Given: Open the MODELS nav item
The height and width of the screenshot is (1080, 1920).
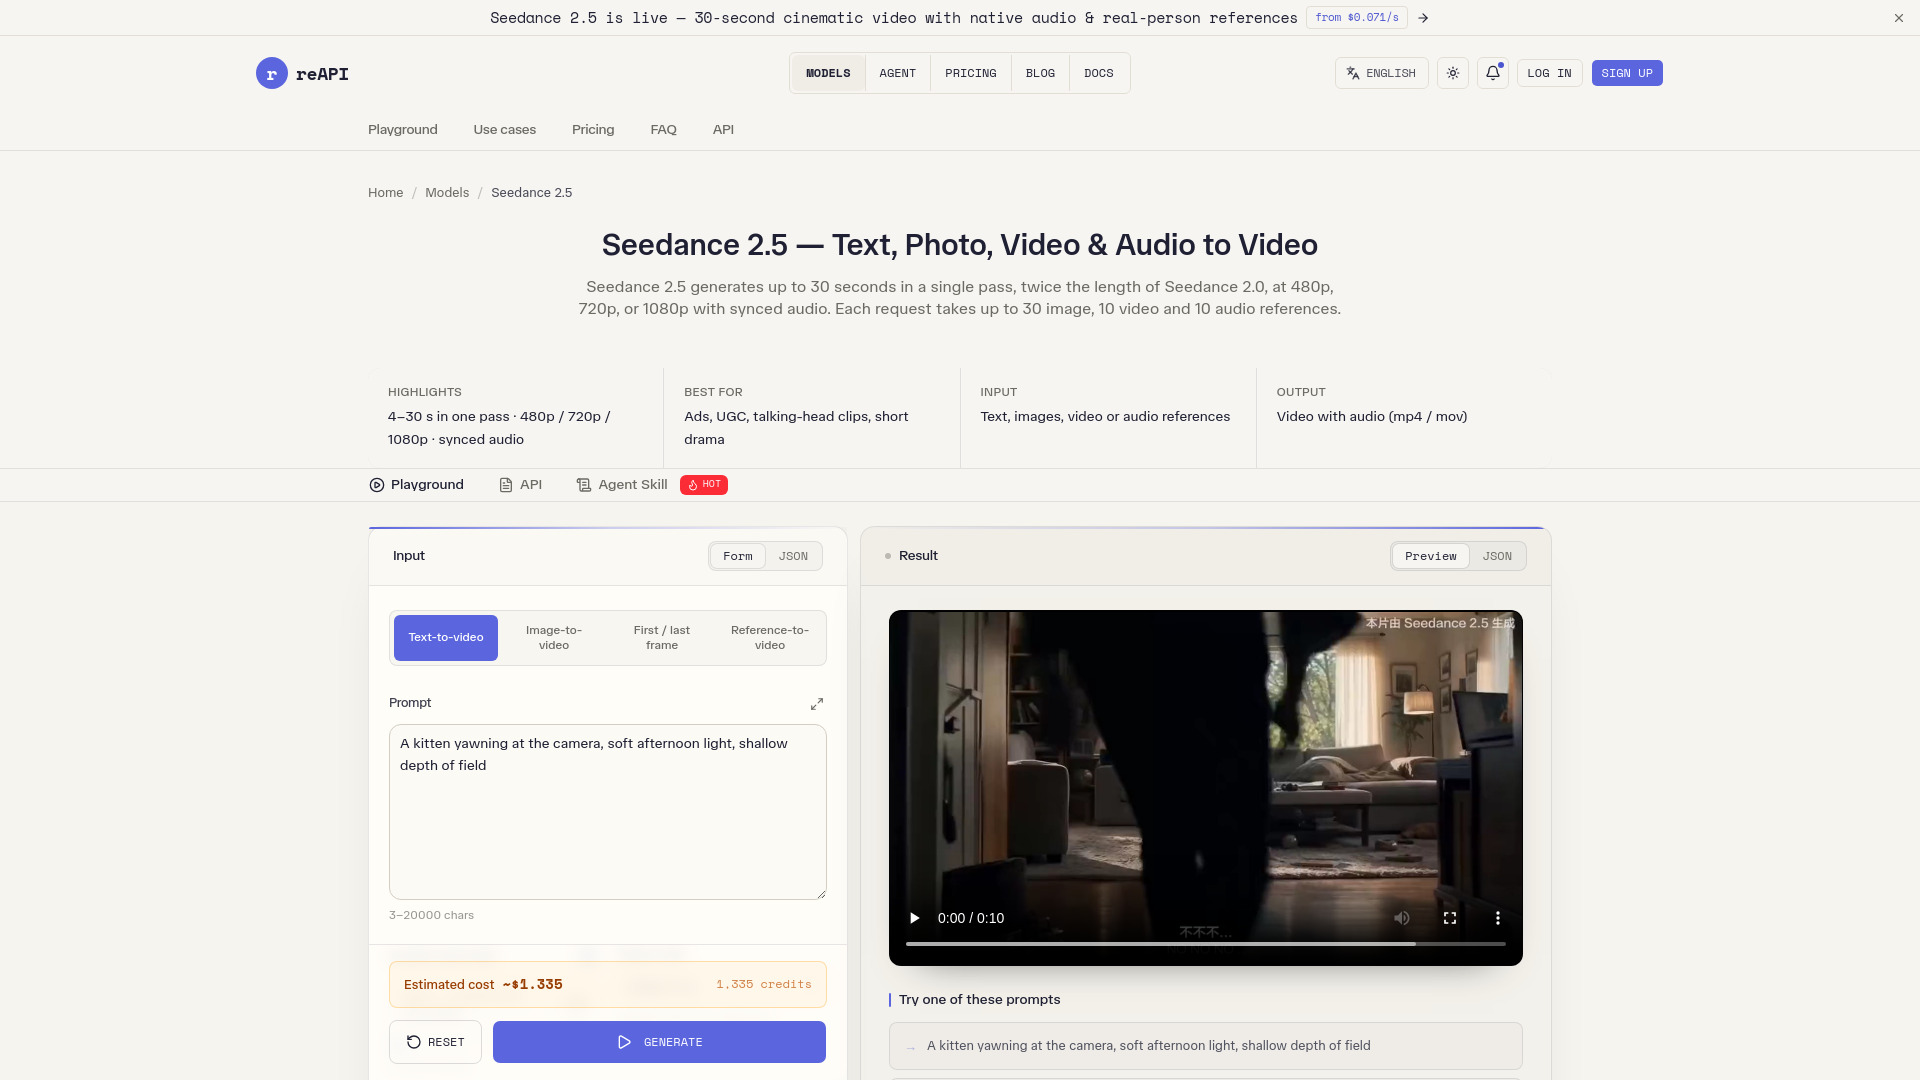Looking at the screenshot, I should pyautogui.click(x=828, y=73).
